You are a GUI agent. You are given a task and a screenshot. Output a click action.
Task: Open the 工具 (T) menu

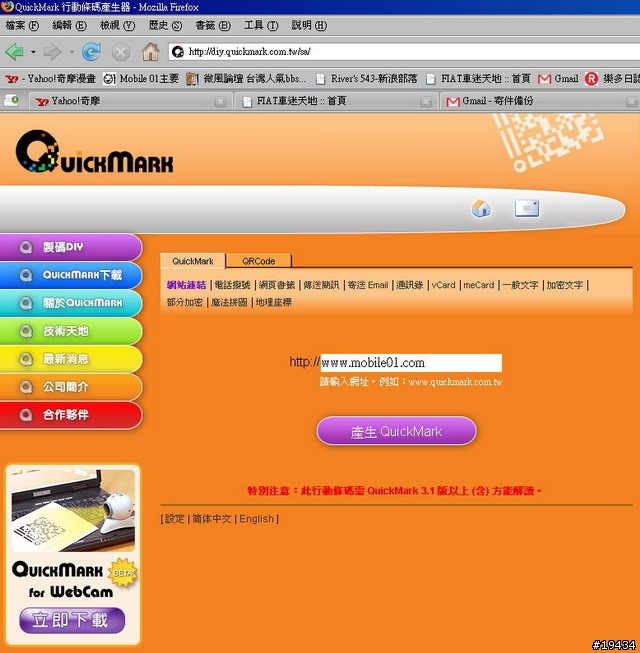261,25
